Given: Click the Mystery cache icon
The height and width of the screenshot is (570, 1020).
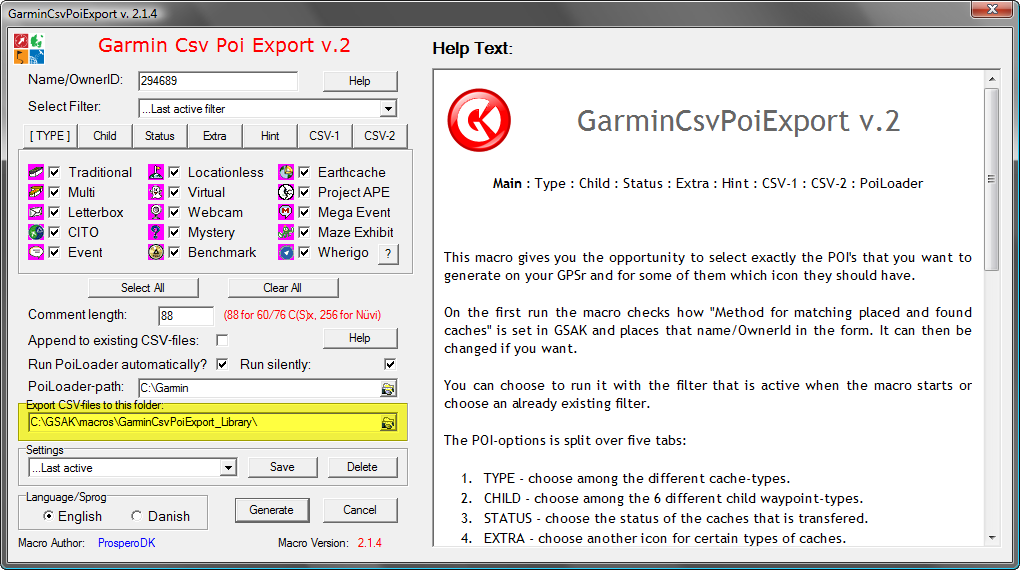Looking at the screenshot, I should pos(155,232).
